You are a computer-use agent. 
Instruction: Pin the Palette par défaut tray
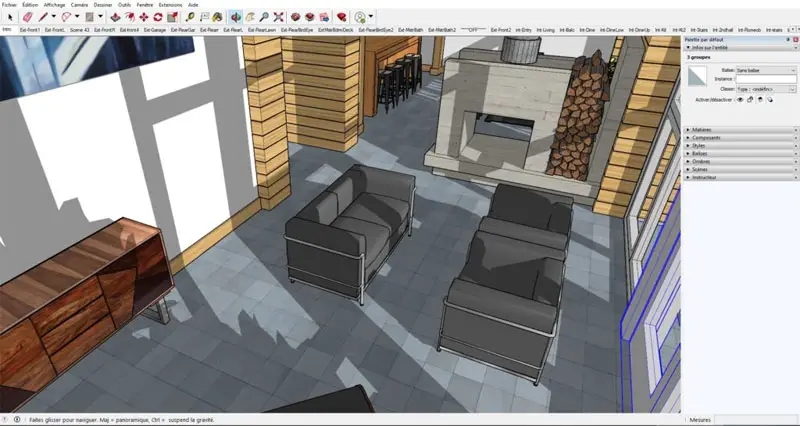pyautogui.click(x=789, y=39)
